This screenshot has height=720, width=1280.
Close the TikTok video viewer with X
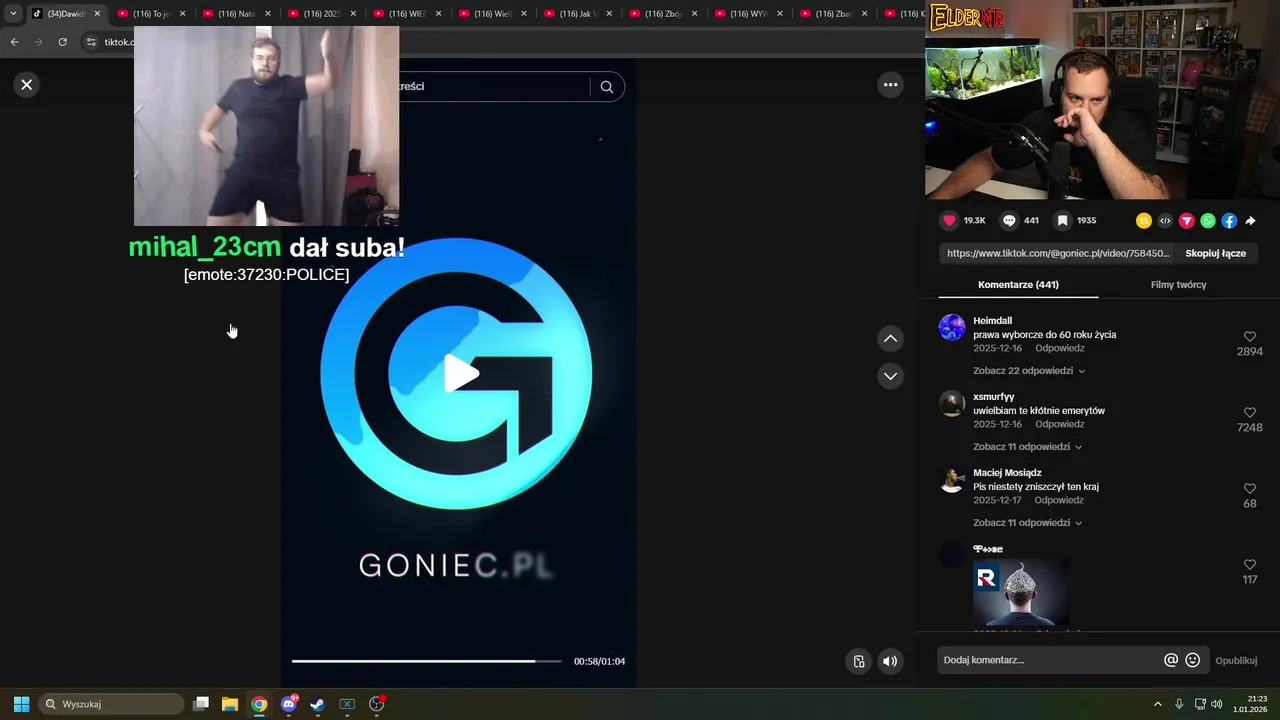pos(27,85)
